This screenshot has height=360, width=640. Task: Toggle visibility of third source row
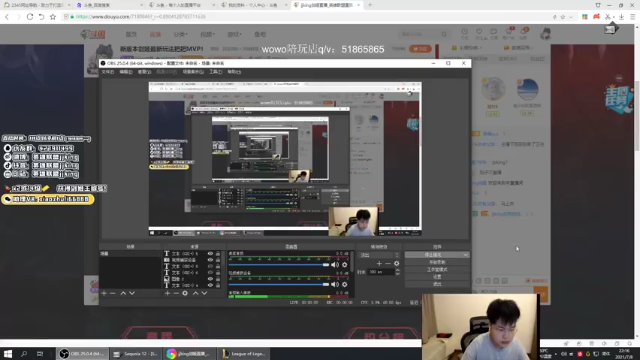(210, 266)
